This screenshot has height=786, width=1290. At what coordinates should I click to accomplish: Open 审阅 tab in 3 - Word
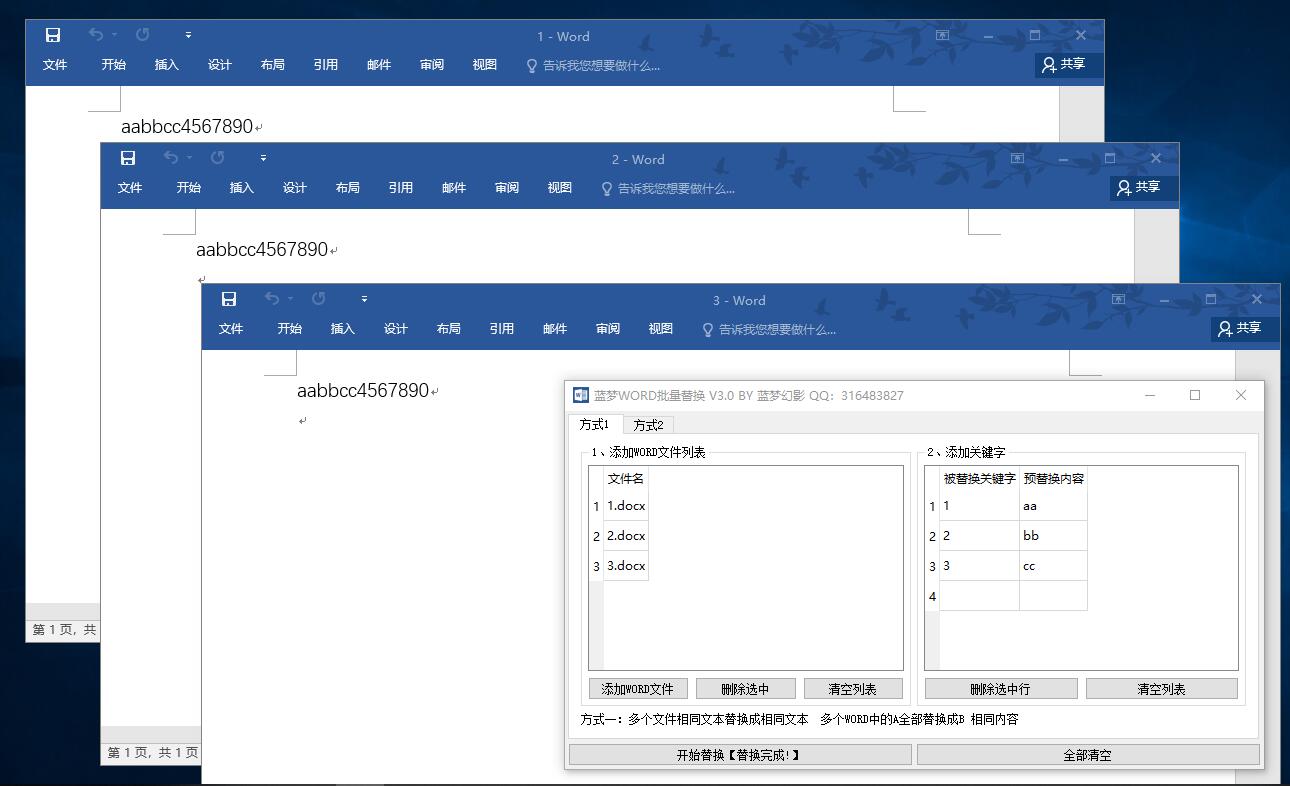(607, 329)
